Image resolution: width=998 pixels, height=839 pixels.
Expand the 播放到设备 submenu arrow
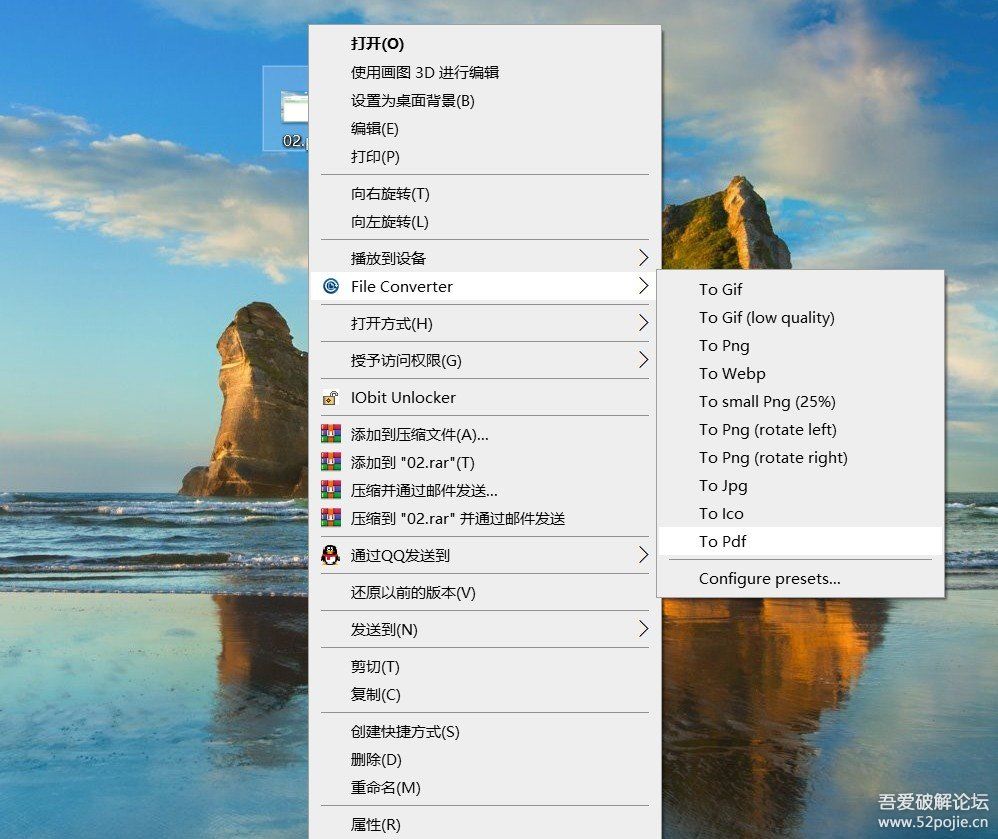(x=643, y=258)
